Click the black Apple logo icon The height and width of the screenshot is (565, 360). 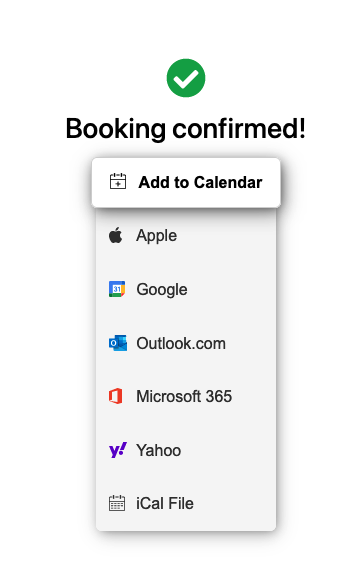116,235
